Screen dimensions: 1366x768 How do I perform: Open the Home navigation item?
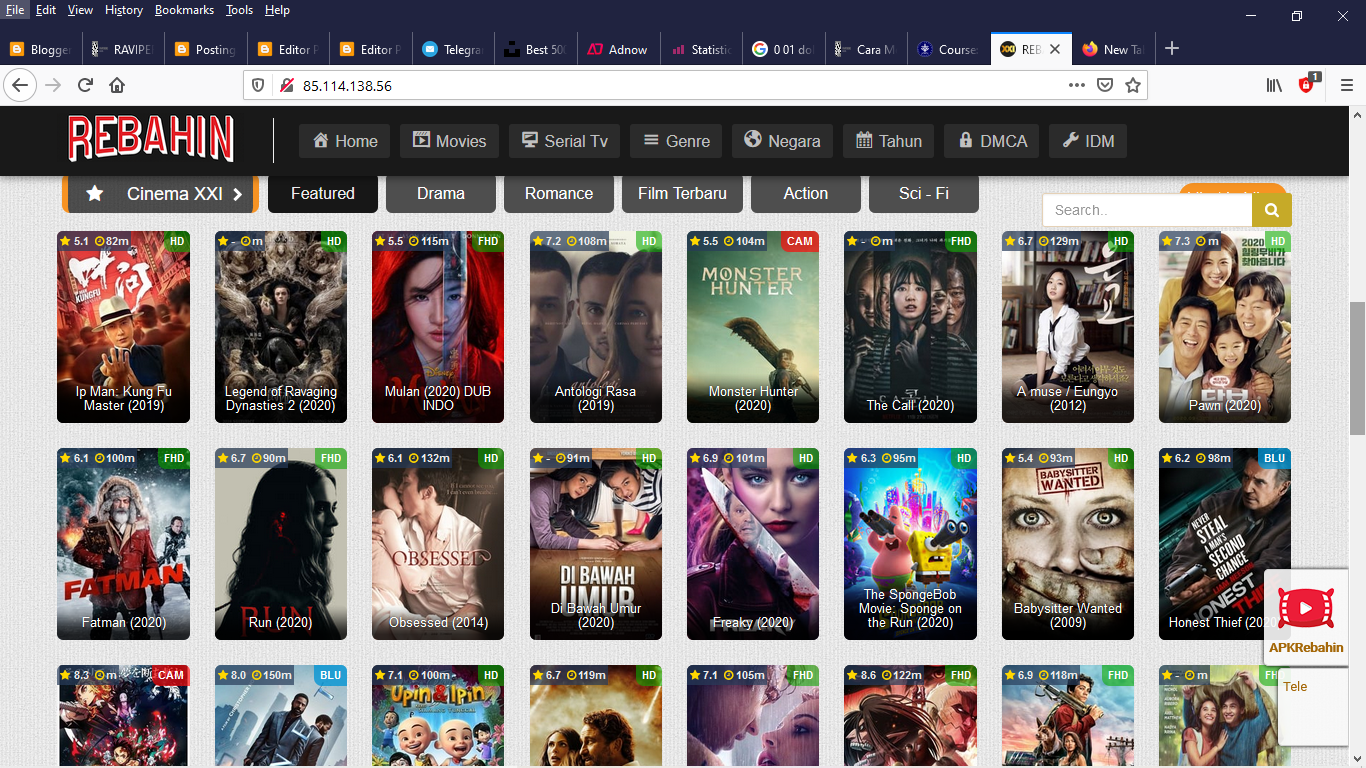tap(345, 141)
